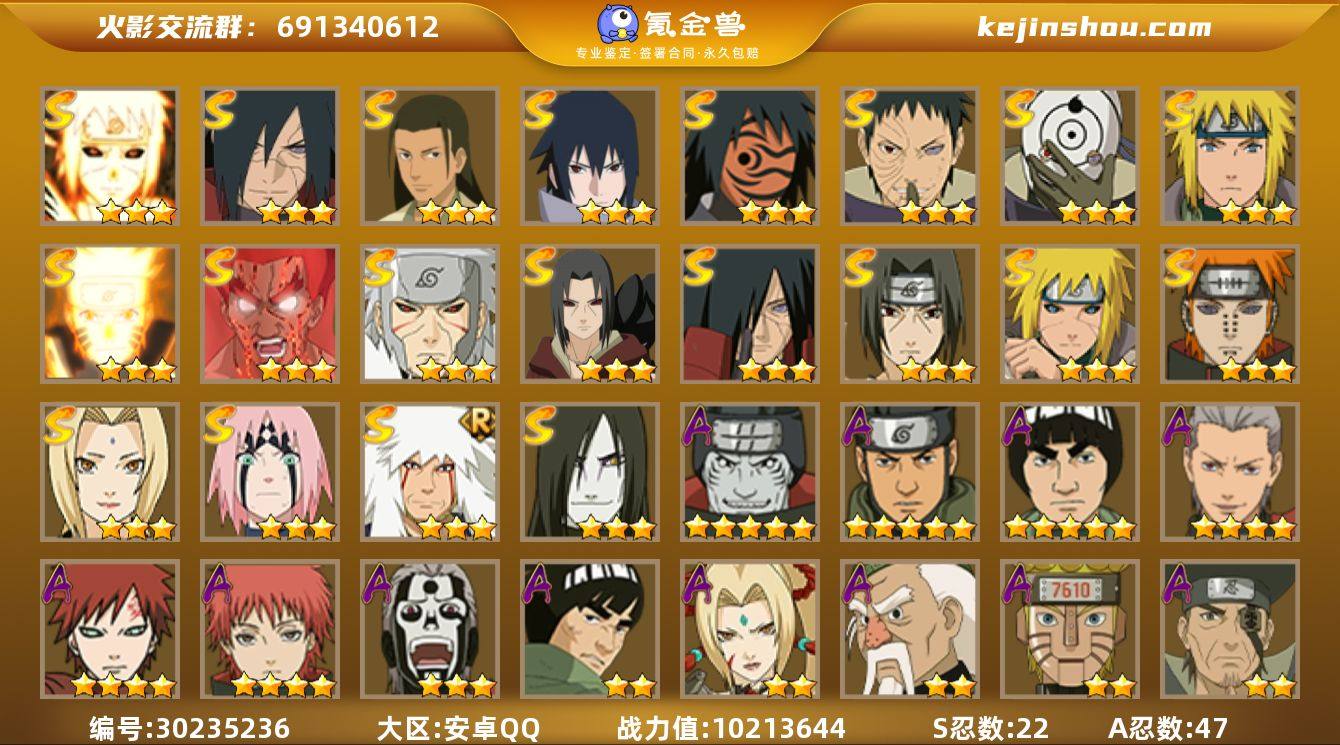Pick Tobirama with the gray face guard
The width and height of the screenshot is (1340, 745).
429,313
